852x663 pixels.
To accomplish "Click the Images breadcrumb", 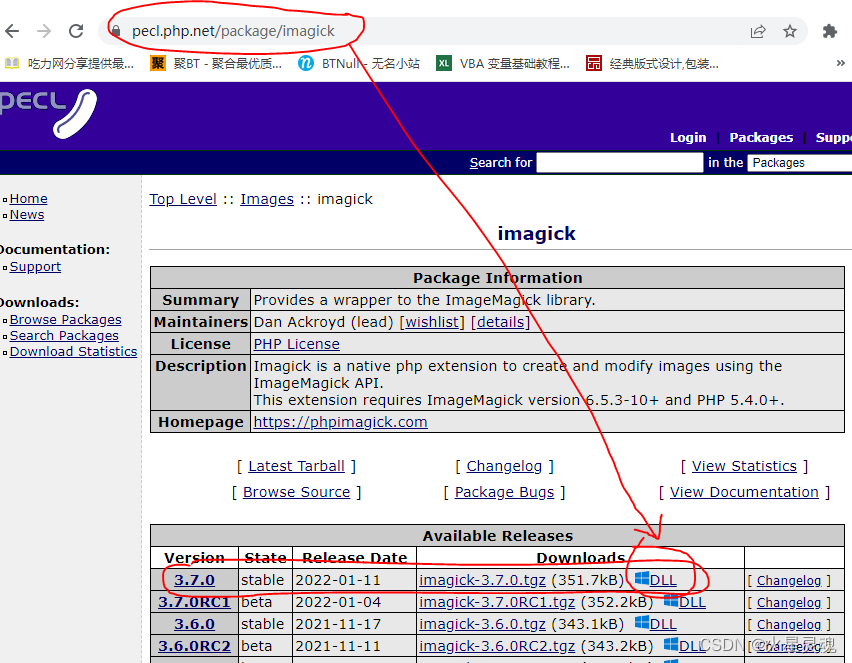I will (267, 199).
